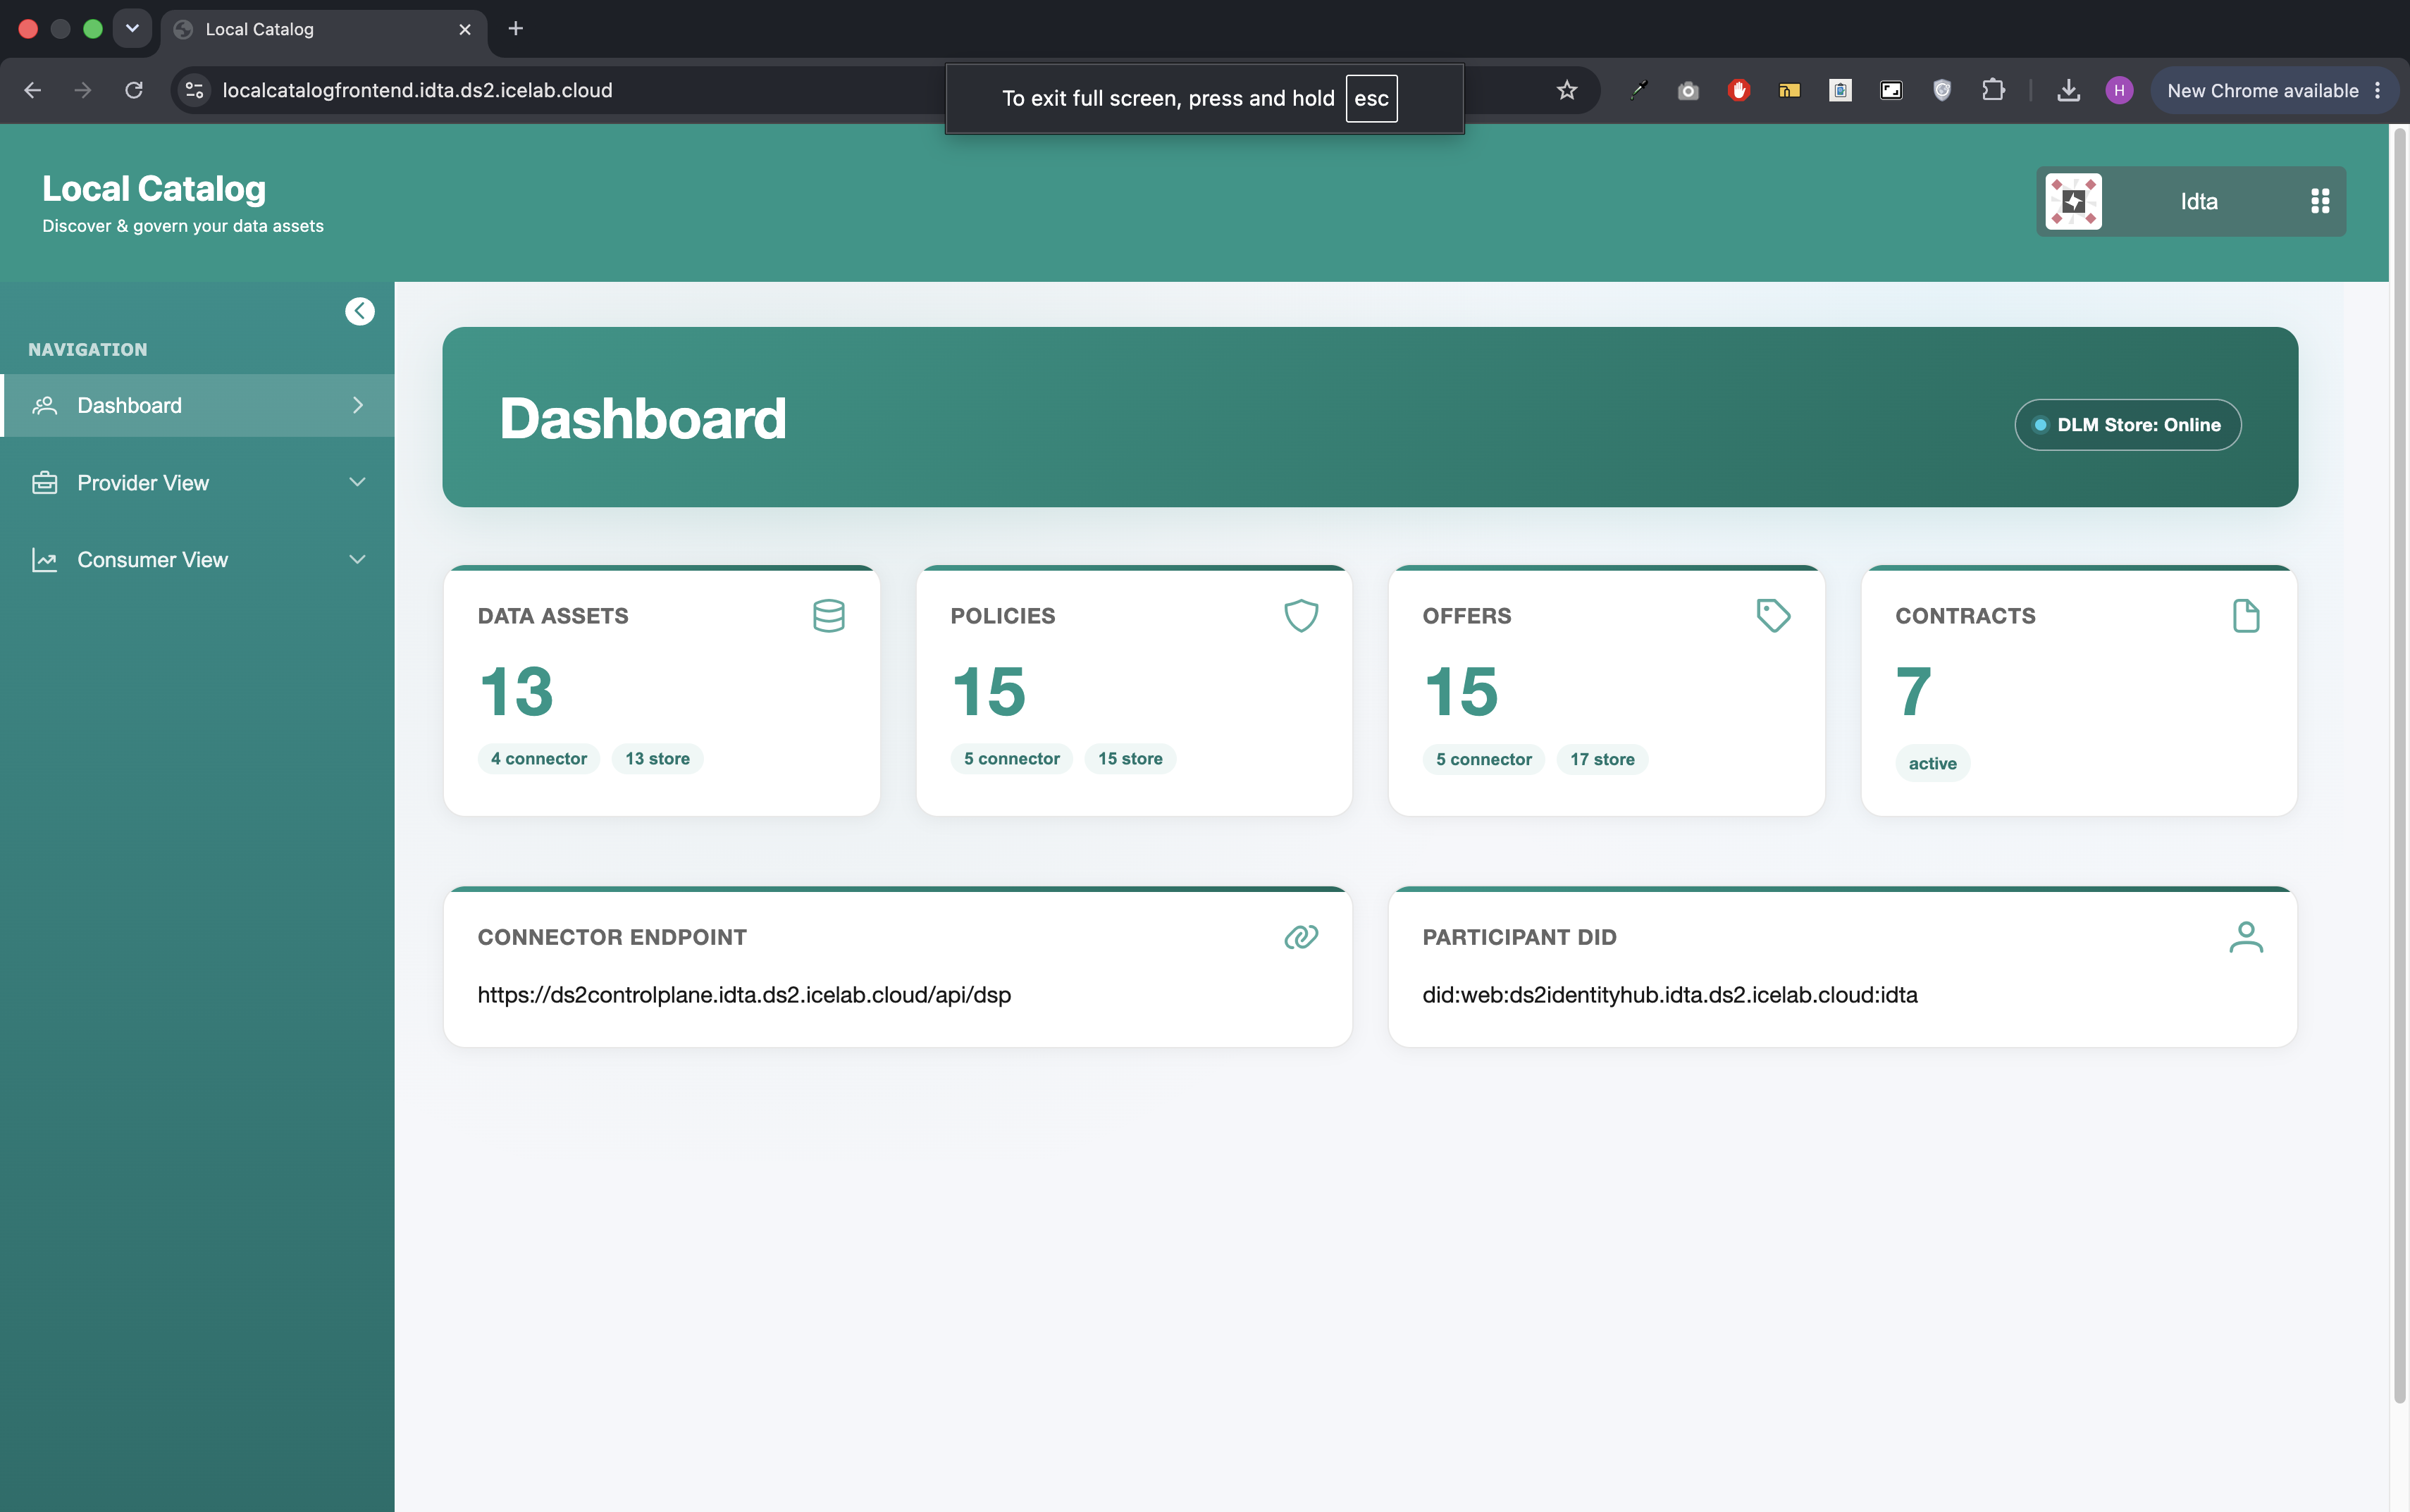Toggle the Provider View chevron
The width and height of the screenshot is (2410, 1512).
358,482
